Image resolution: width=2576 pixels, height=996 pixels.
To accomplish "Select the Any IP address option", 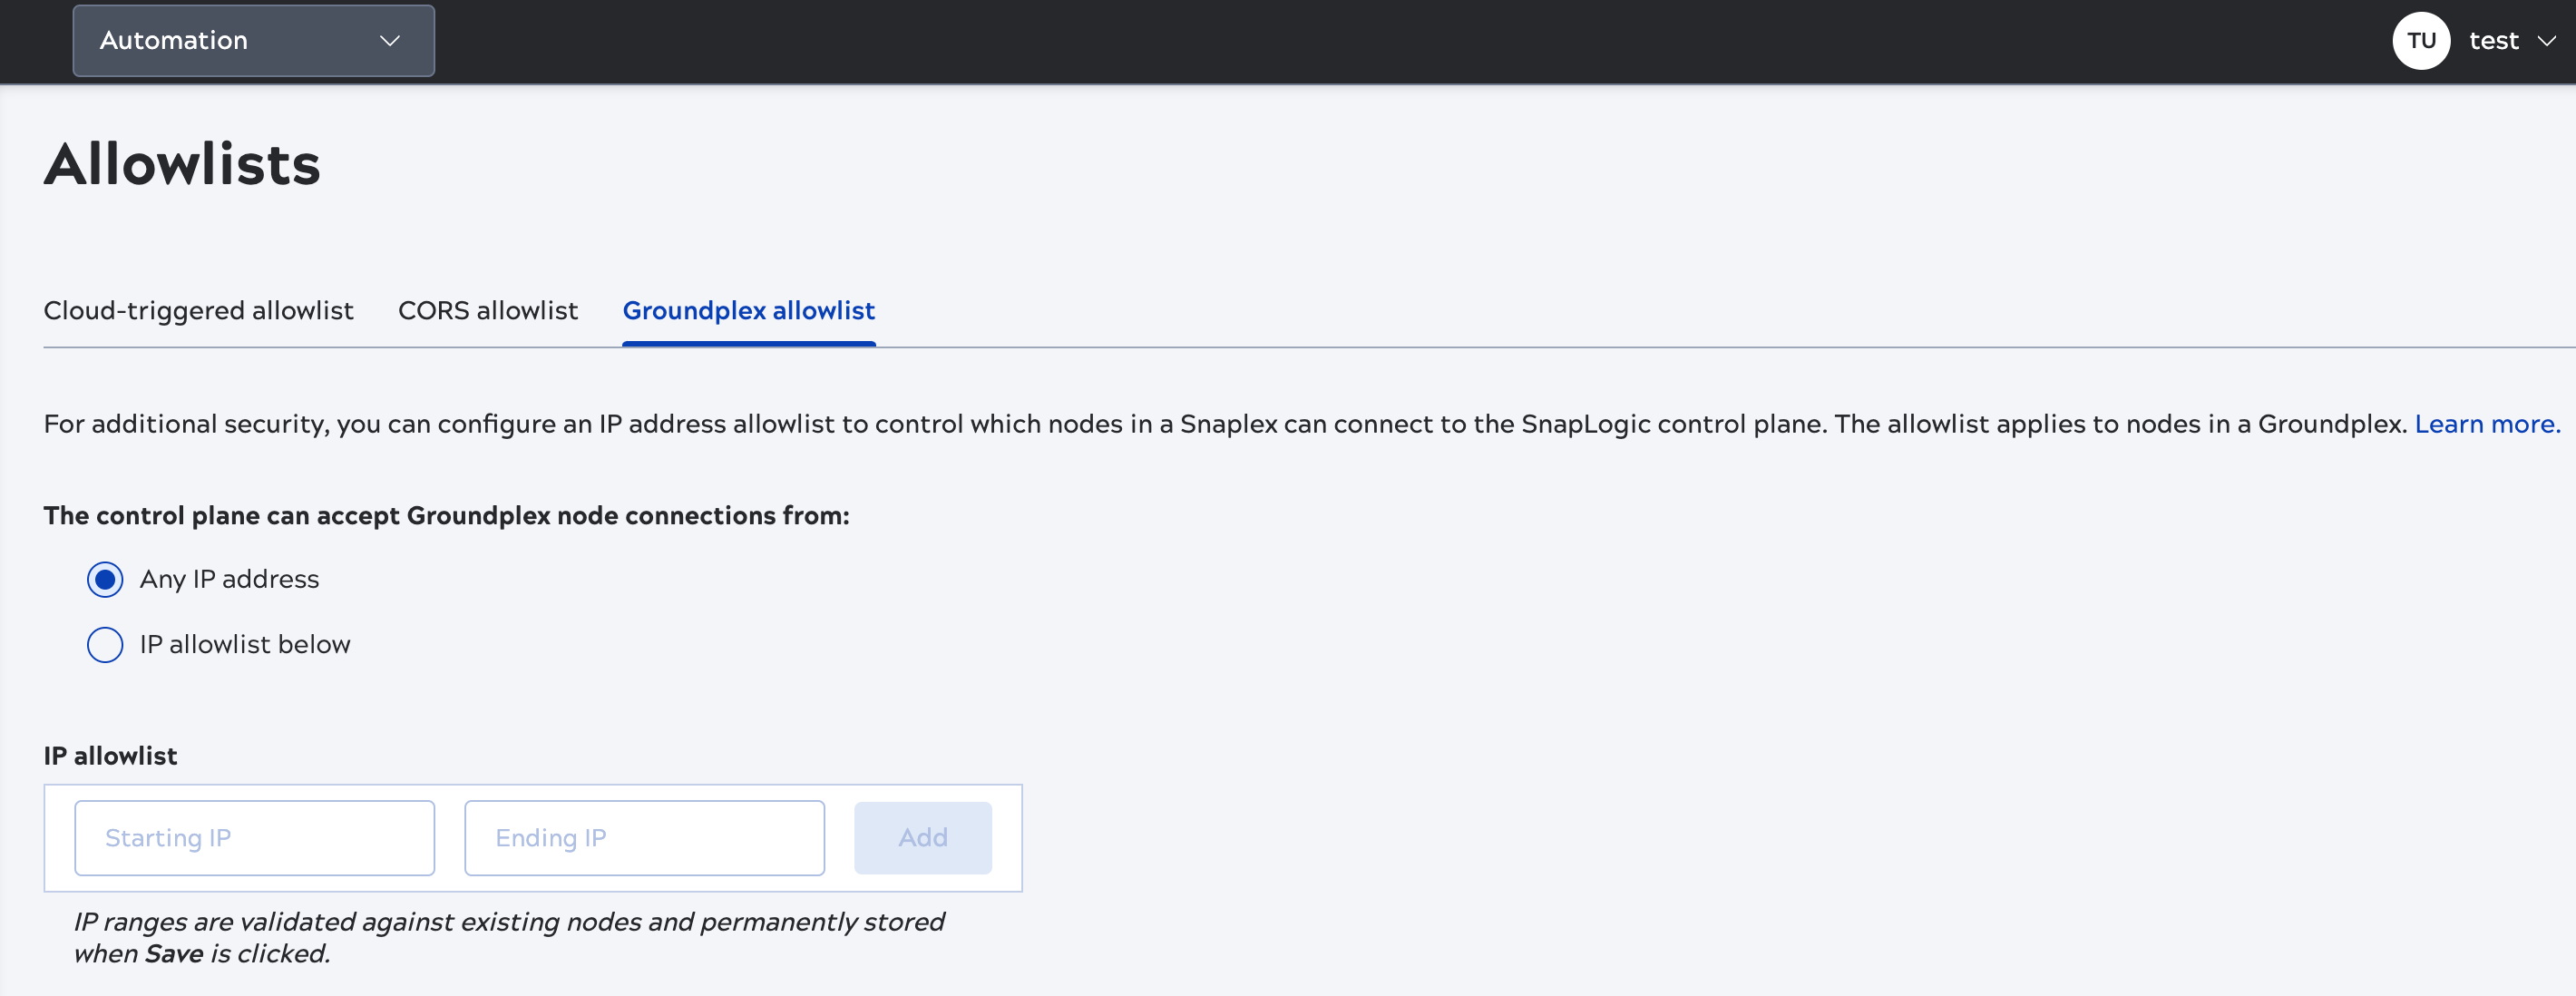I will [105, 578].
